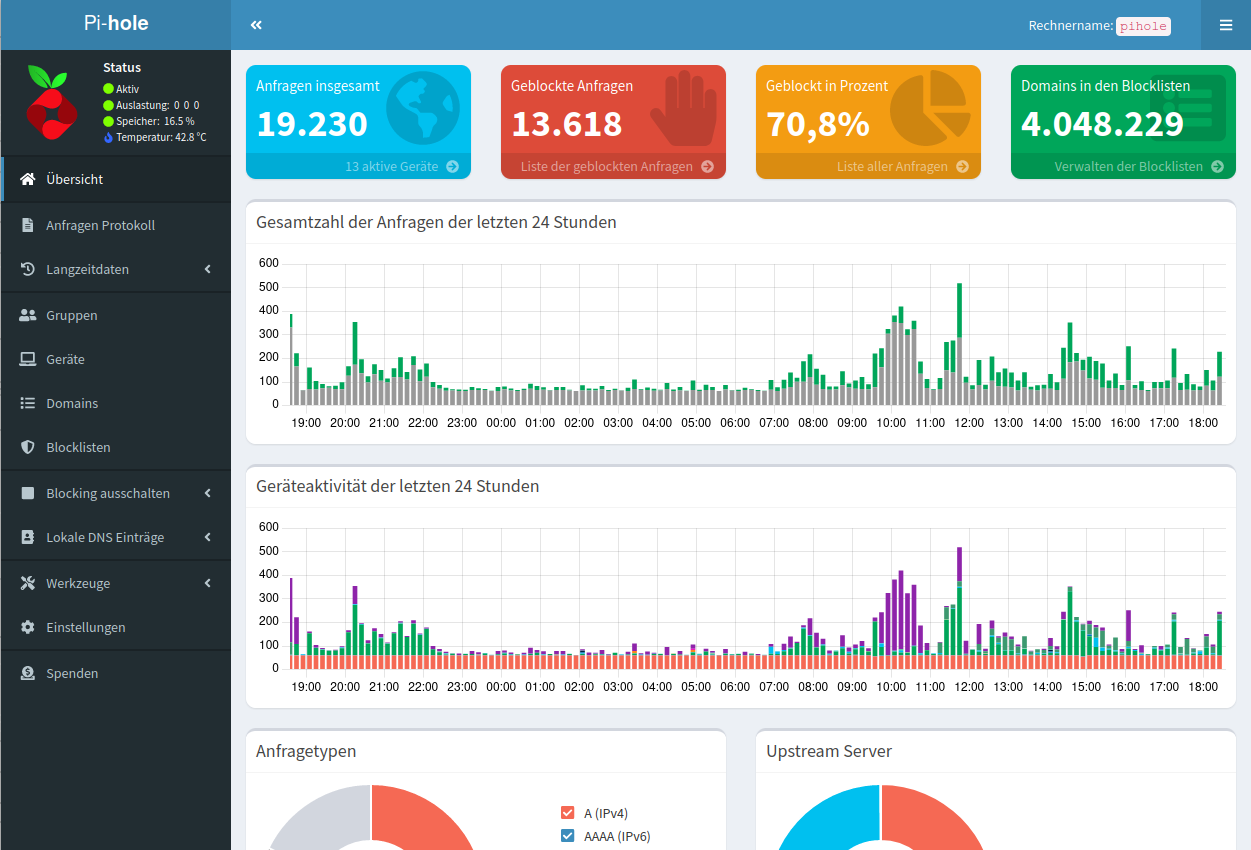Screen dimensions: 1251x850
Task: Click the donate icon beside Spenden
Action: coord(28,673)
